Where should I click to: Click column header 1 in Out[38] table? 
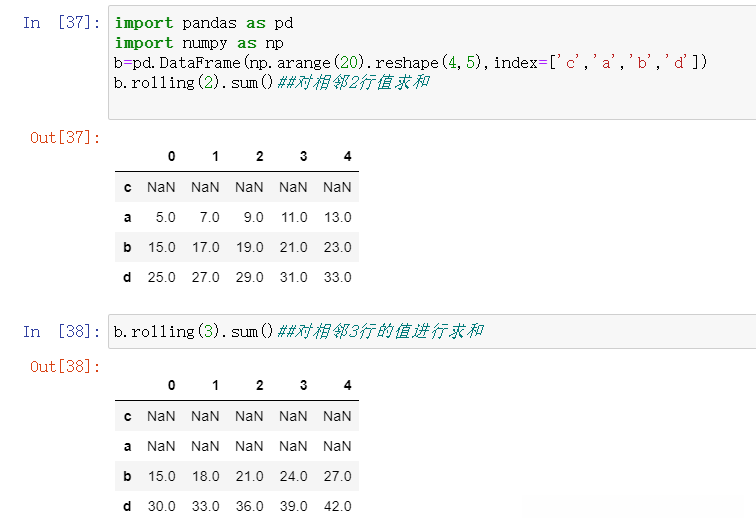point(216,385)
